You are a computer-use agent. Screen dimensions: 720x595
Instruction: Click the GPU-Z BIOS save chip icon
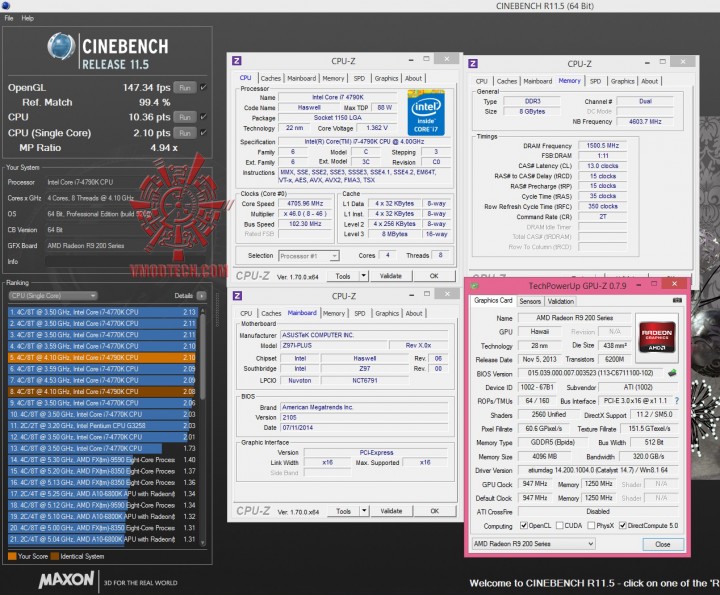pyautogui.click(x=673, y=373)
